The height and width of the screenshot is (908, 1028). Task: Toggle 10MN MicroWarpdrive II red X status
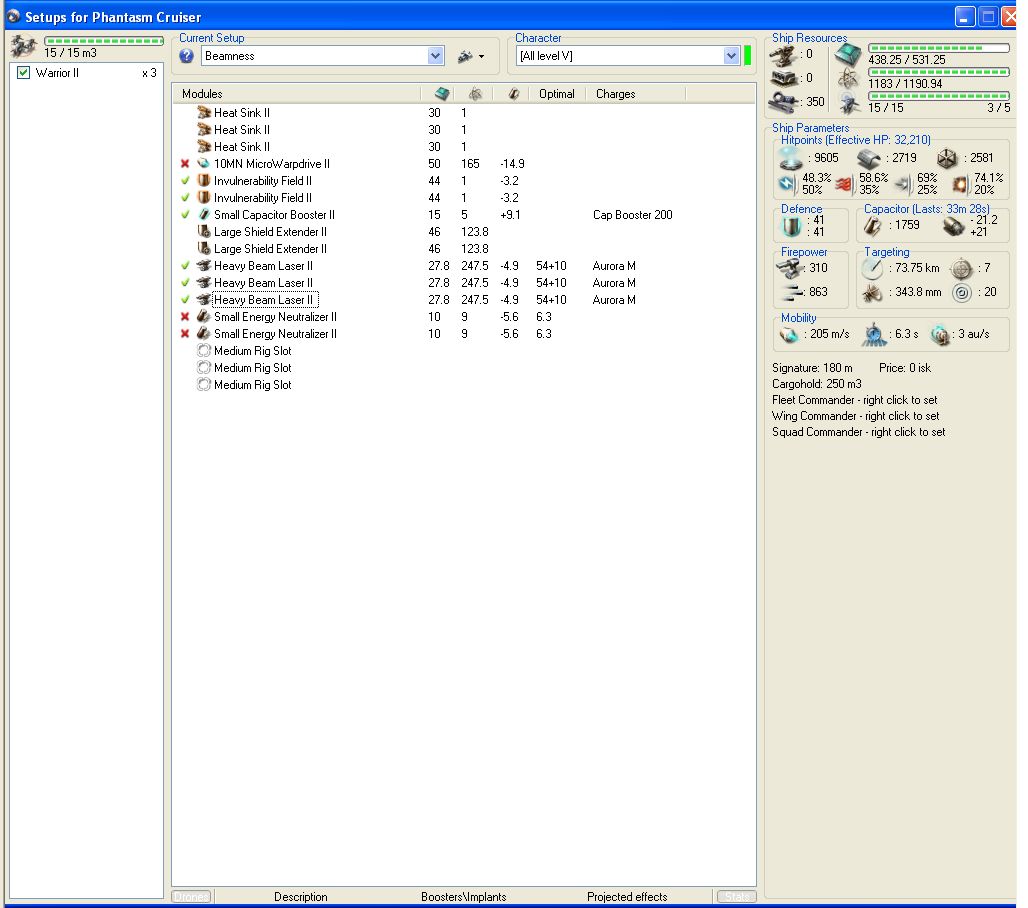tap(185, 164)
